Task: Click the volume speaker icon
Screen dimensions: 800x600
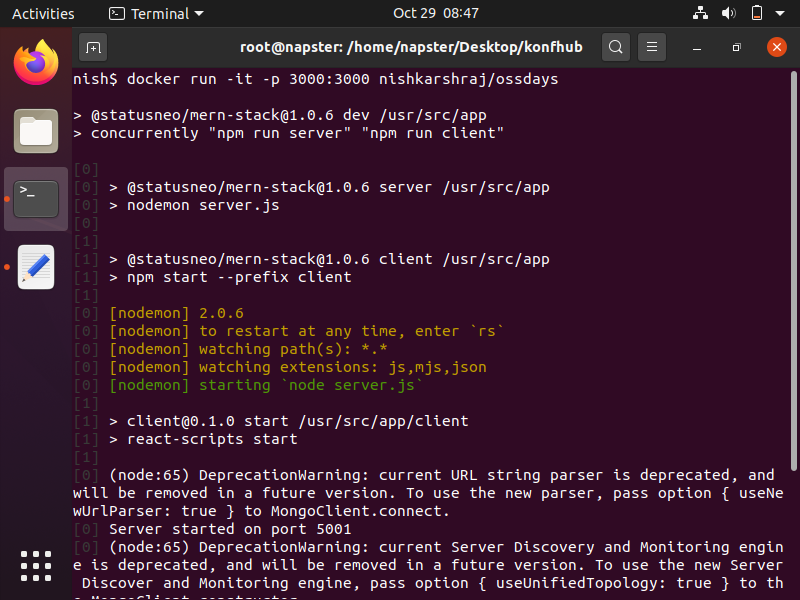Action: click(729, 13)
